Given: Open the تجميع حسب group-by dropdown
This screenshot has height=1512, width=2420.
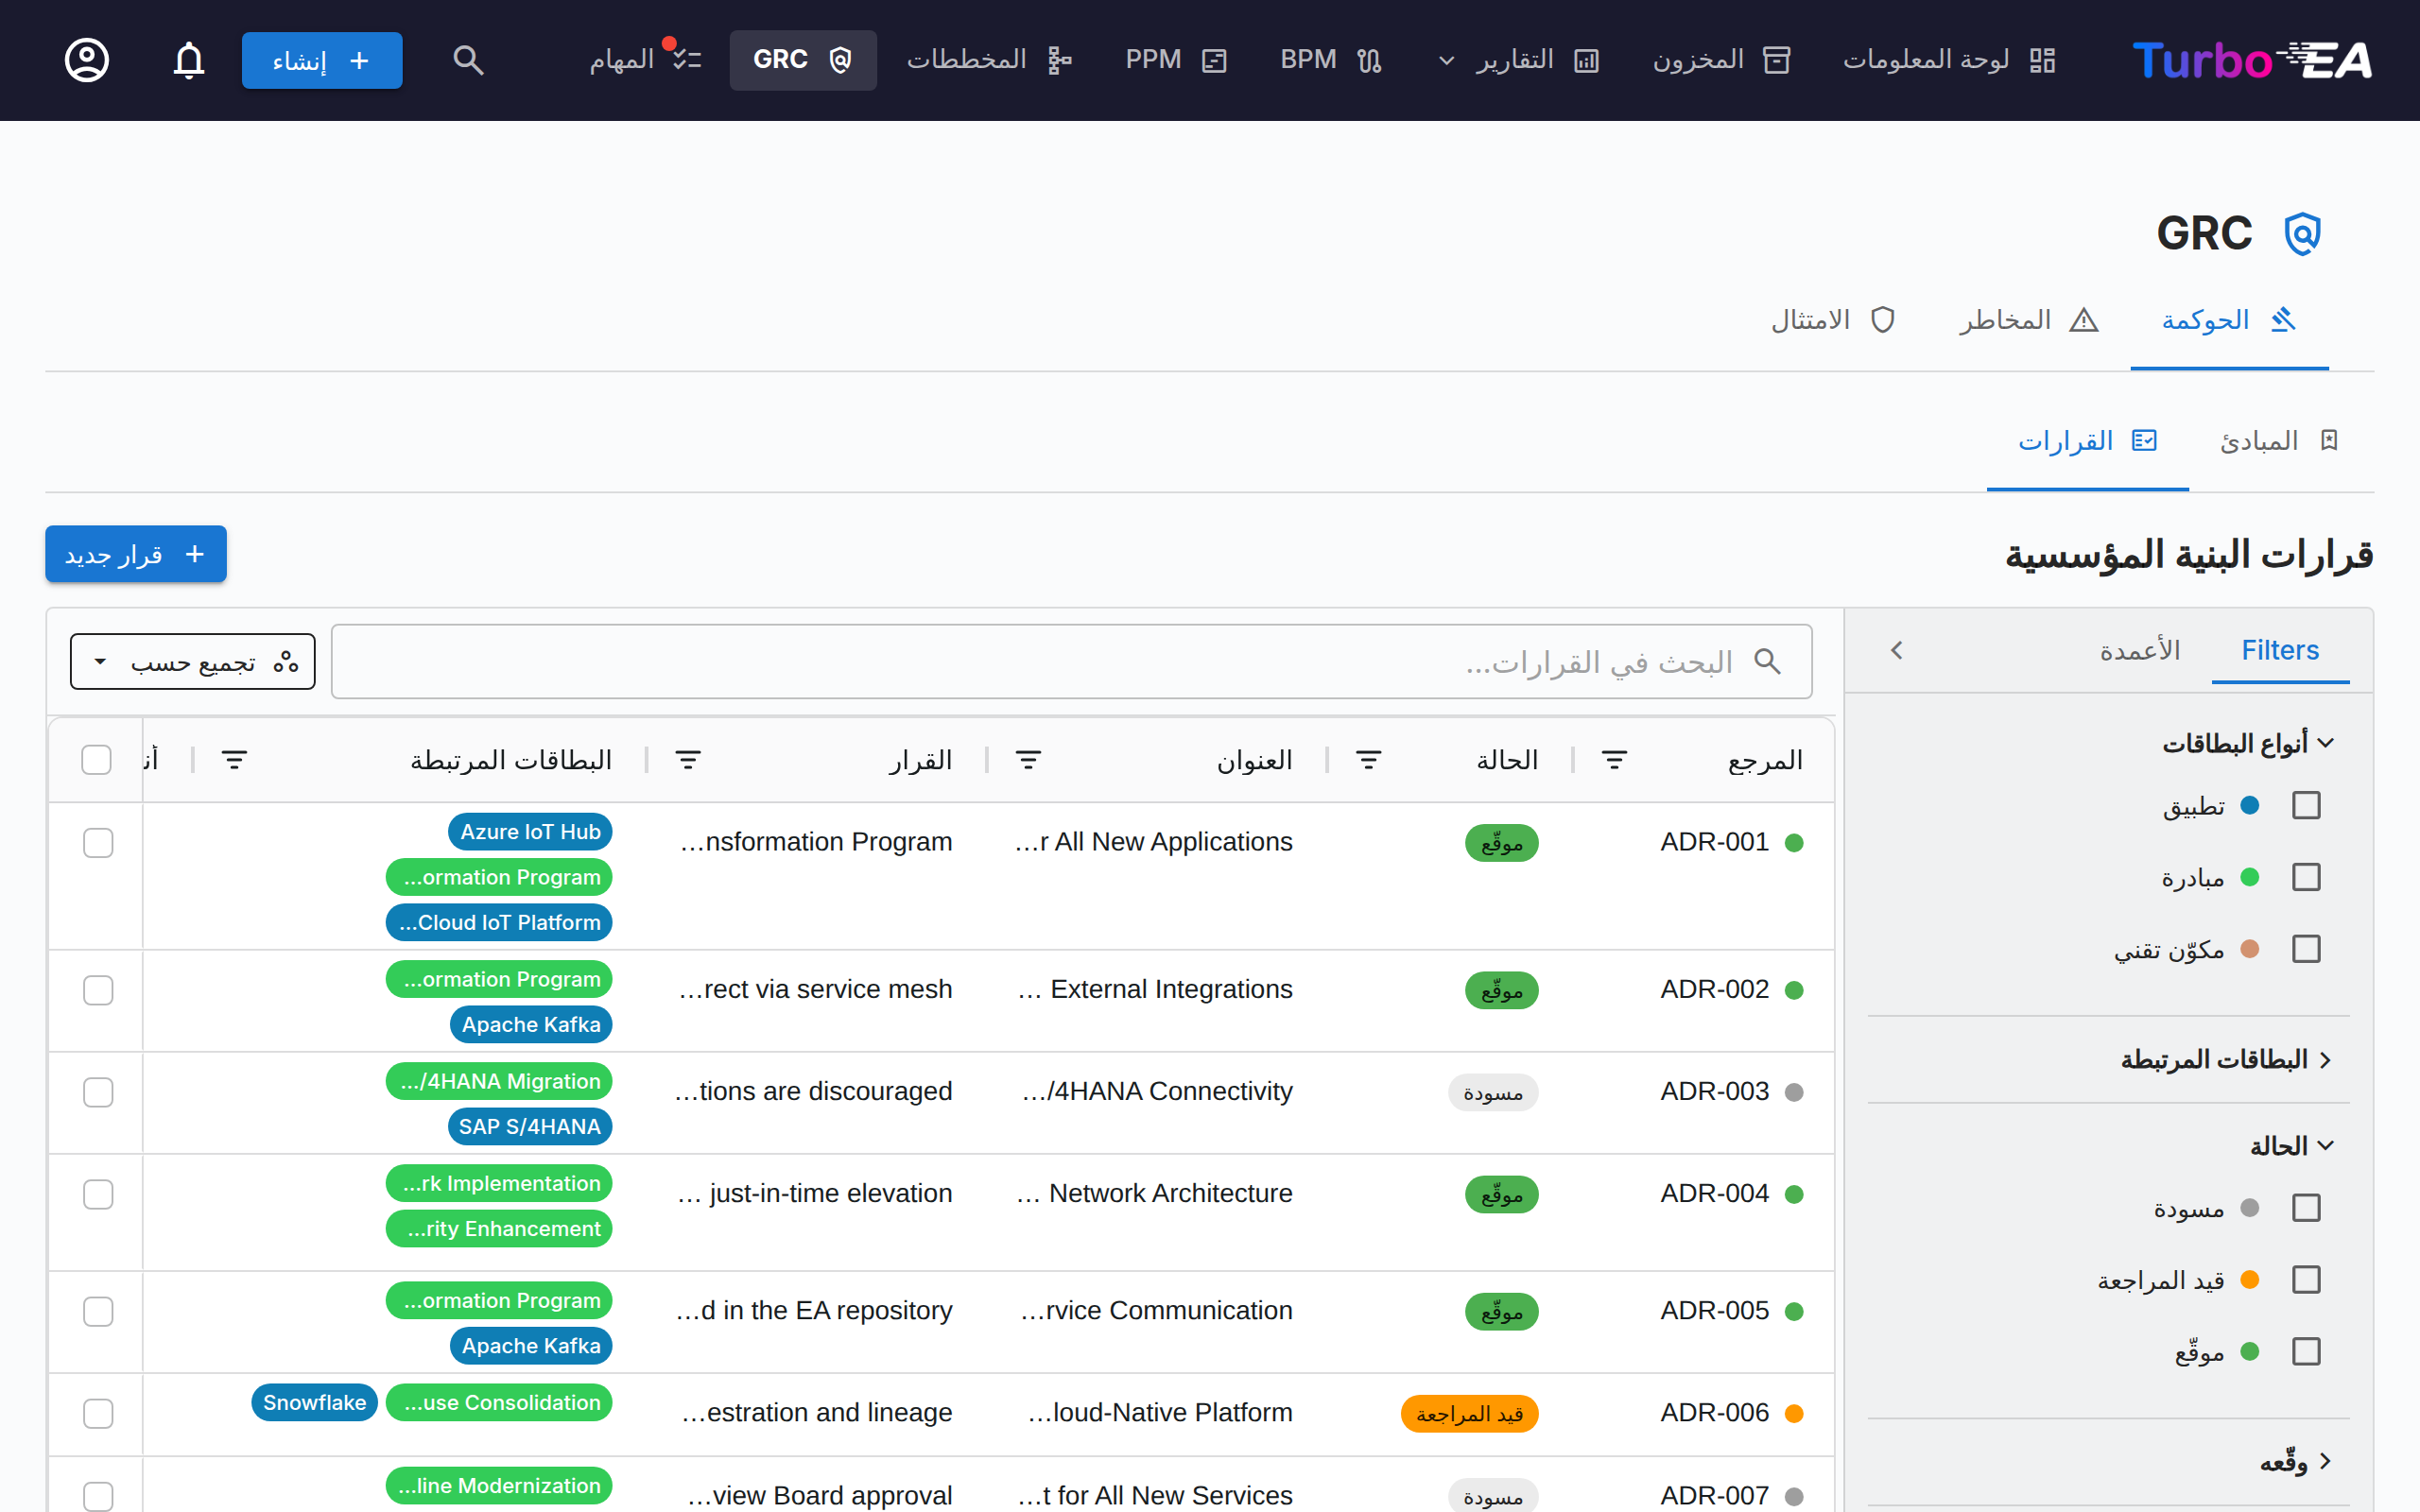Looking at the screenshot, I should click(193, 661).
